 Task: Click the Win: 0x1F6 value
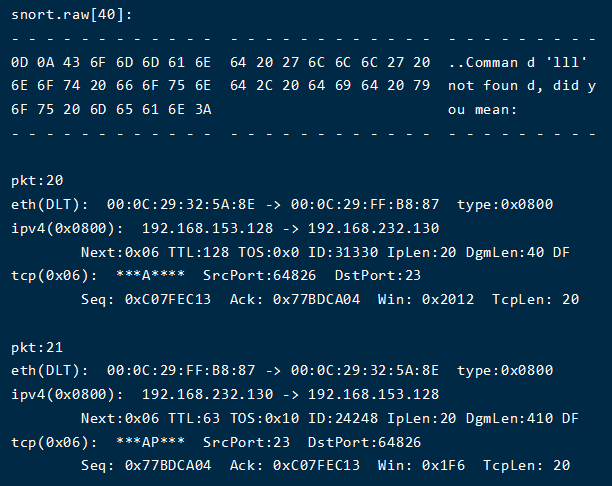[422, 465]
